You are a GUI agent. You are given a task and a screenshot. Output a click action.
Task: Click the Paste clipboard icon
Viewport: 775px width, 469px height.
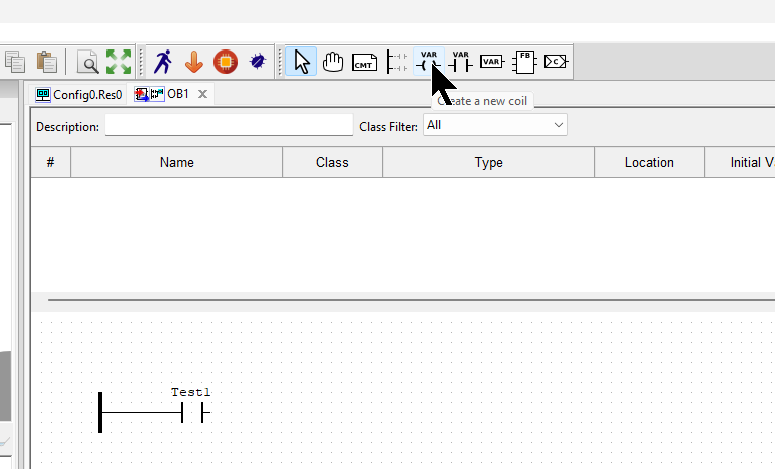(45, 62)
